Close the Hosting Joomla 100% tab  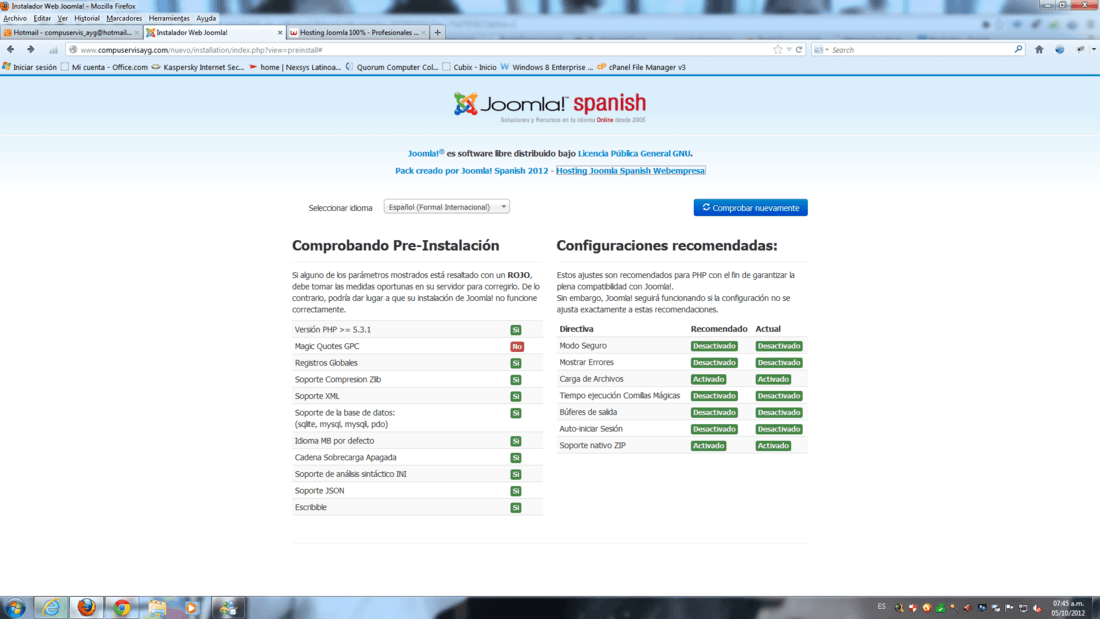(423, 32)
